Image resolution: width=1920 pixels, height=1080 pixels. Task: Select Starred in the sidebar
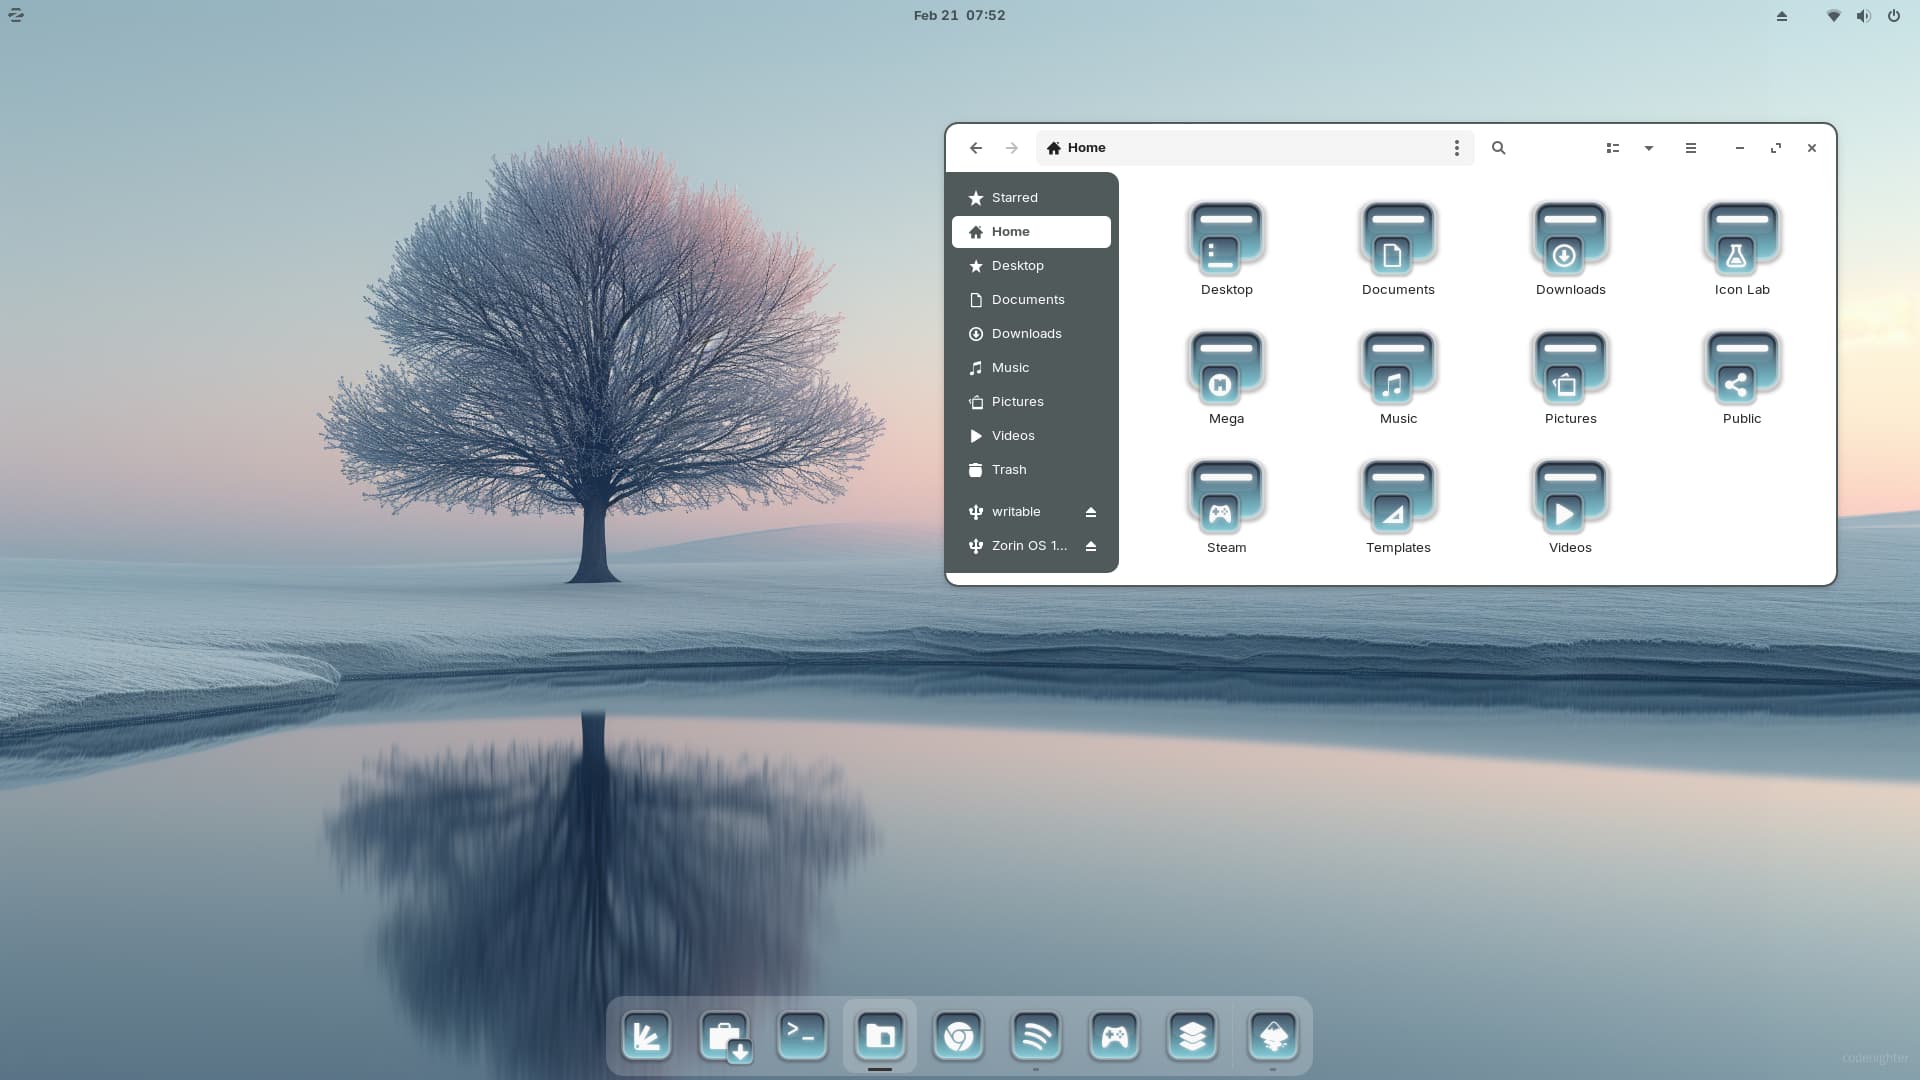tap(1031, 198)
